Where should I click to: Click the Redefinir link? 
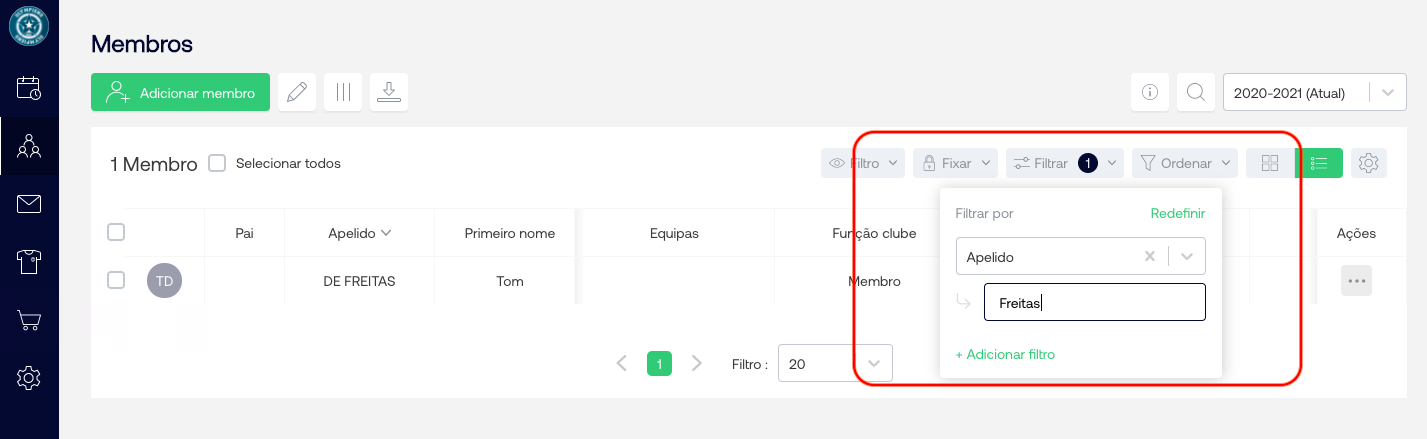[1177, 213]
